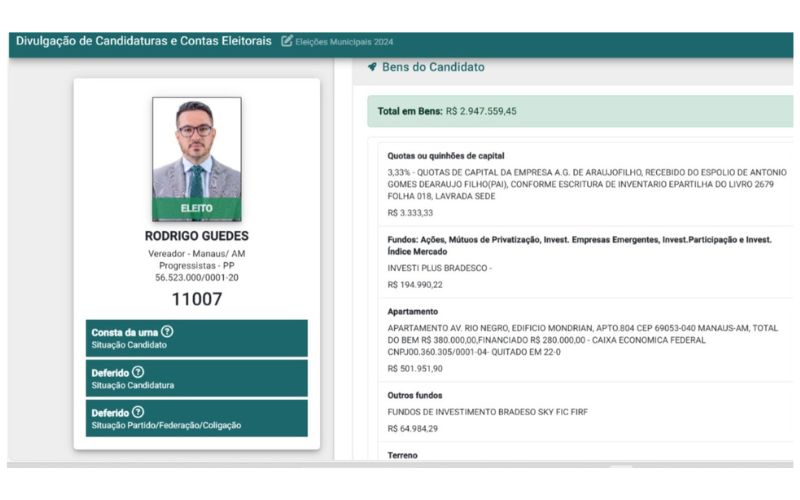Select the Consta da urna status panel
This screenshot has width=800, height=500.
coord(197,338)
